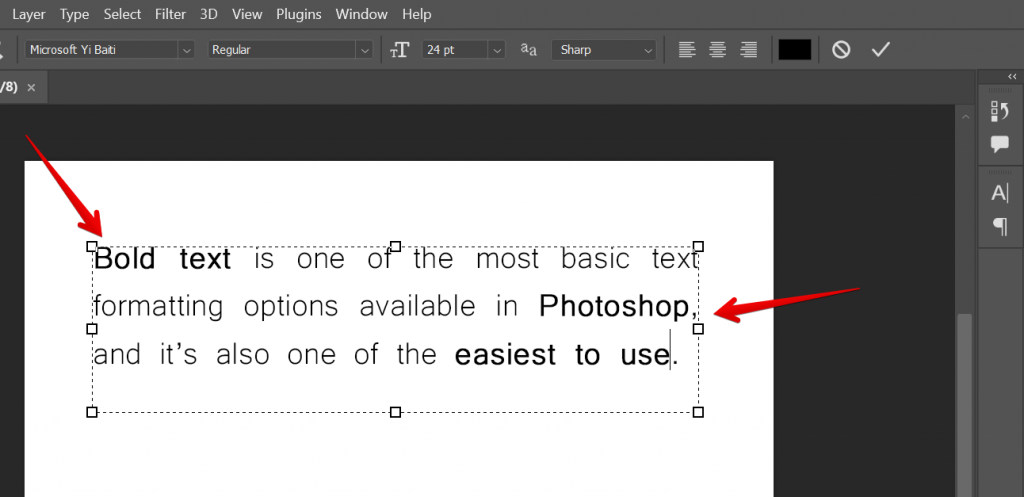This screenshot has width=1024, height=497.
Task: Open the Paragraph panel icon
Action: click(999, 227)
